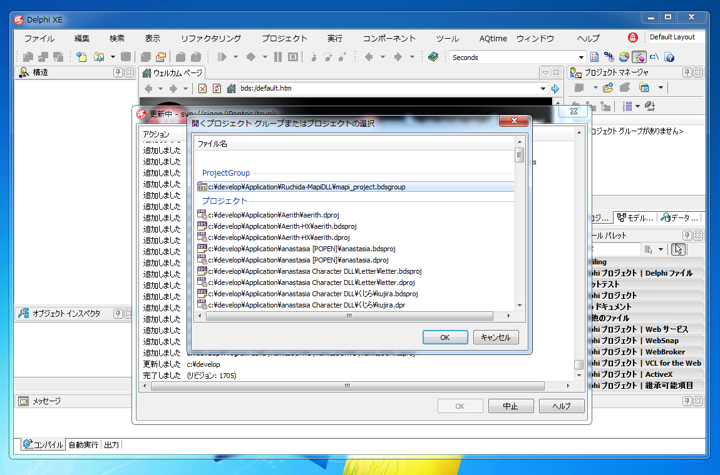Viewport: 720px width, 475px height.
Task: Open the ファイル menu
Action: point(39,38)
